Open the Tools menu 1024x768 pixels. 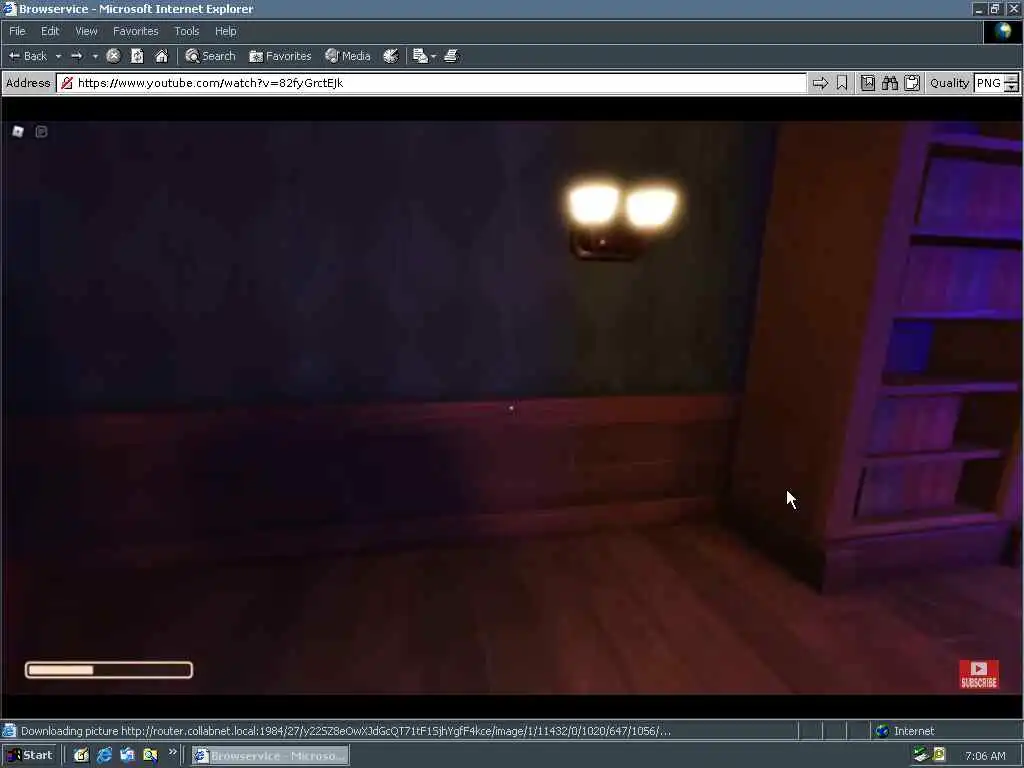tap(186, 31)
